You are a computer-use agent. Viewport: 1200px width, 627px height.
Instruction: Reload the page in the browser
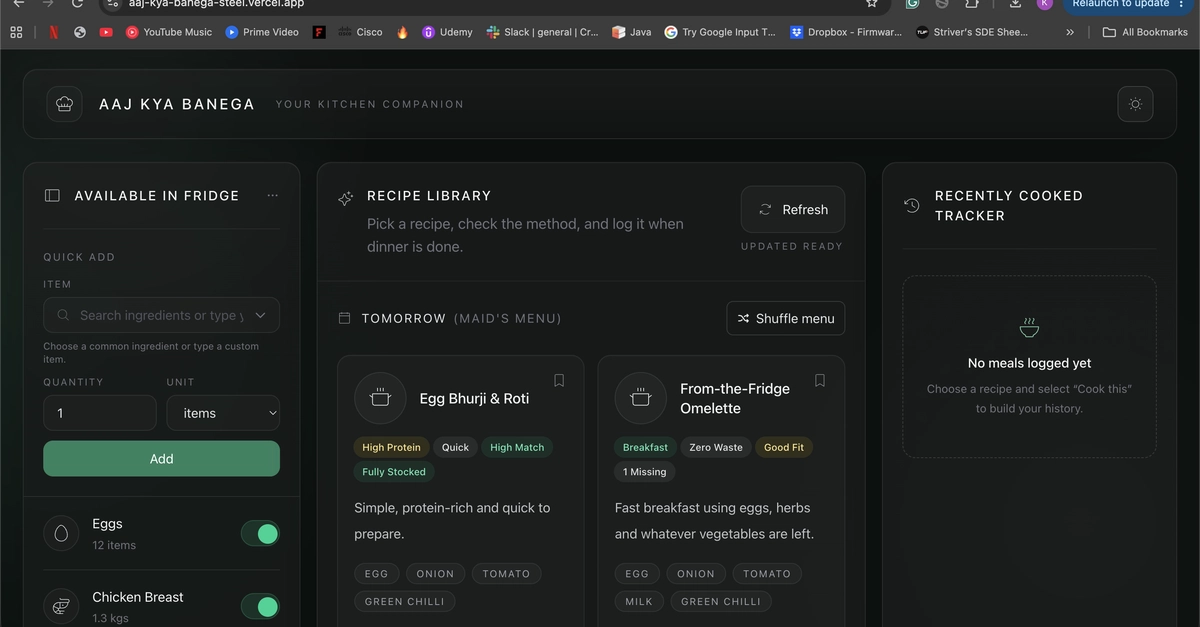click(x=78, y=3)
